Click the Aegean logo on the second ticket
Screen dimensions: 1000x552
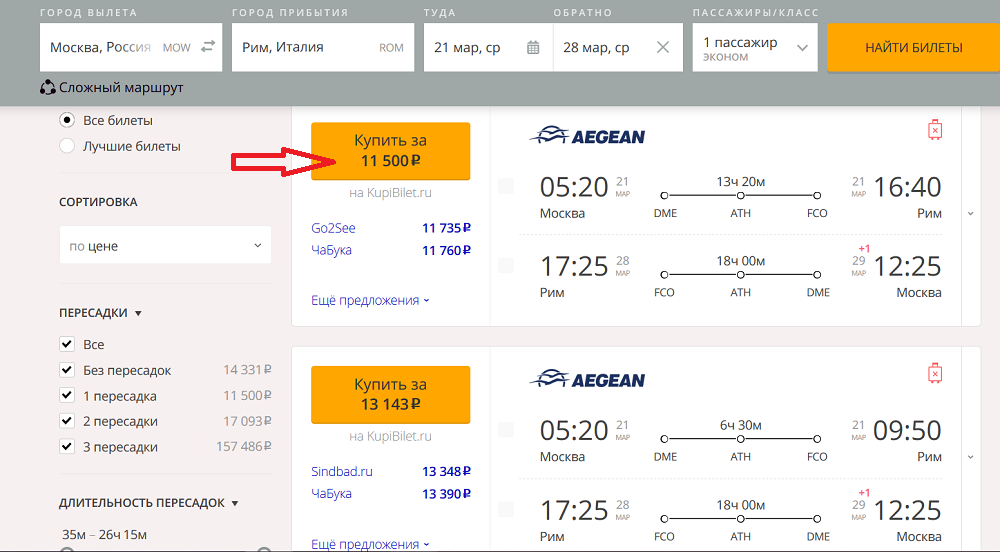[587, 379]
